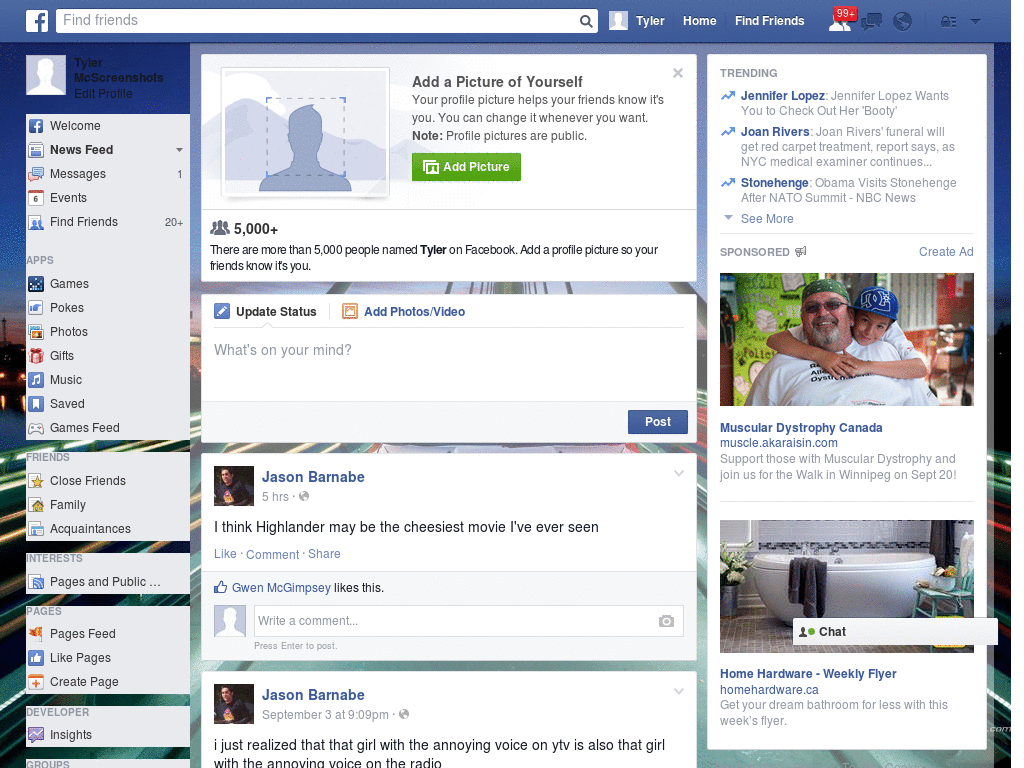Click the Music note icon
The image size is (1024, 768).
point(36,380)
